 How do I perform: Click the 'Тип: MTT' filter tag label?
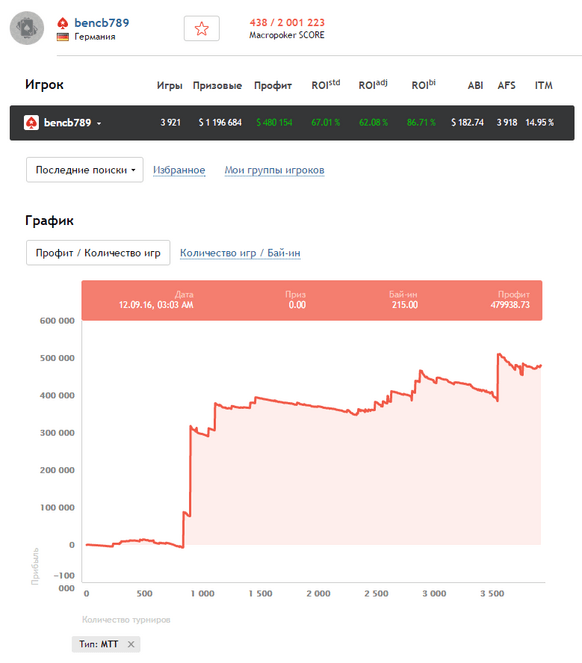point(99,644)
